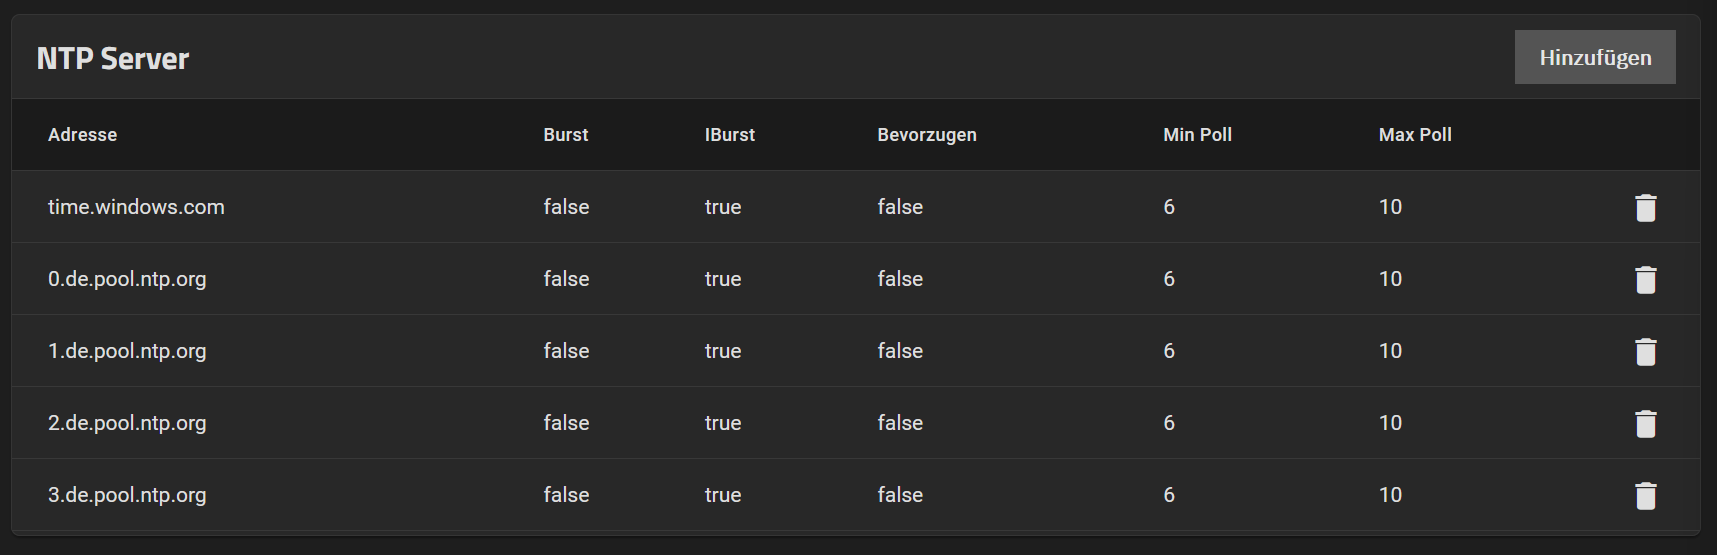Remove the 1.de.pool.ntp.org server
This screenshot has width=1717, height=555.
pos(1645,352)
